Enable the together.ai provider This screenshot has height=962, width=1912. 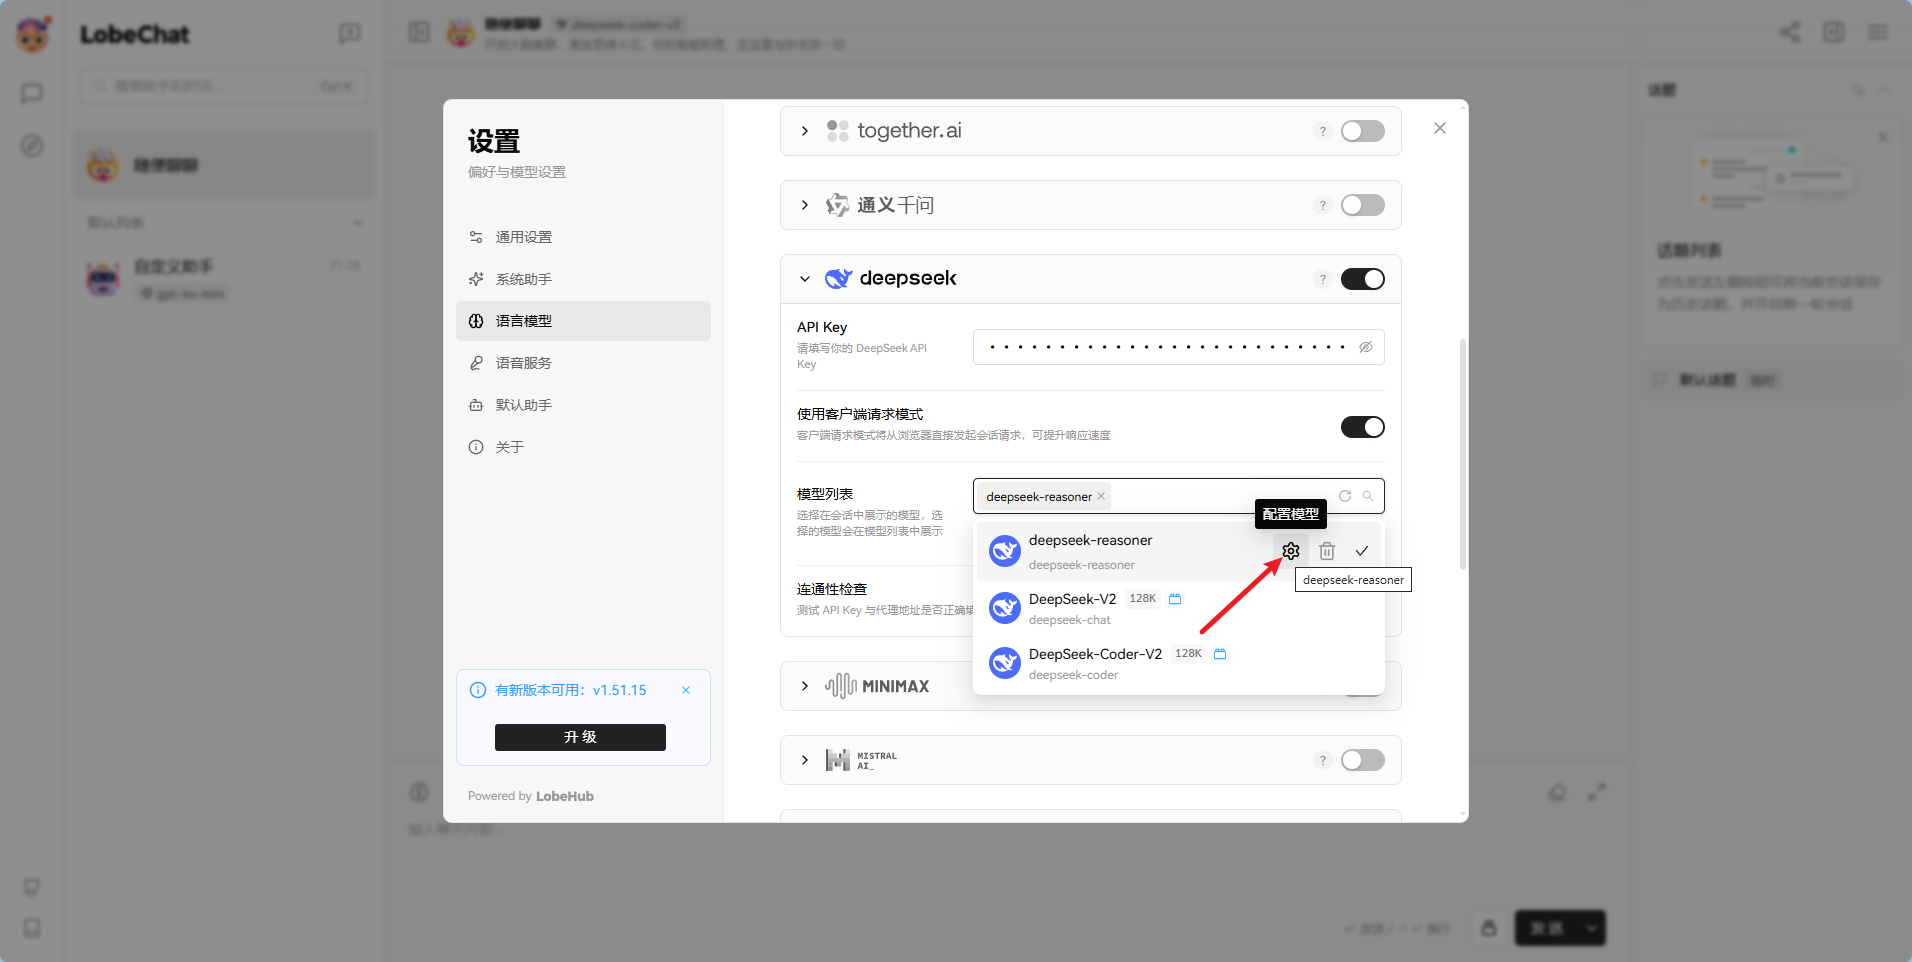point(1362,131)
